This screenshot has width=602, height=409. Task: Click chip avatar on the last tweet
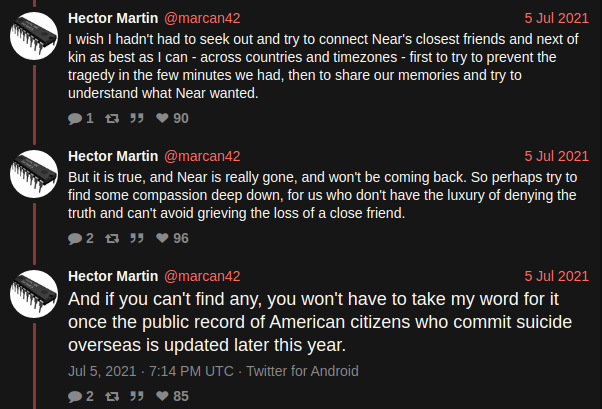click(x=34, y=294)
